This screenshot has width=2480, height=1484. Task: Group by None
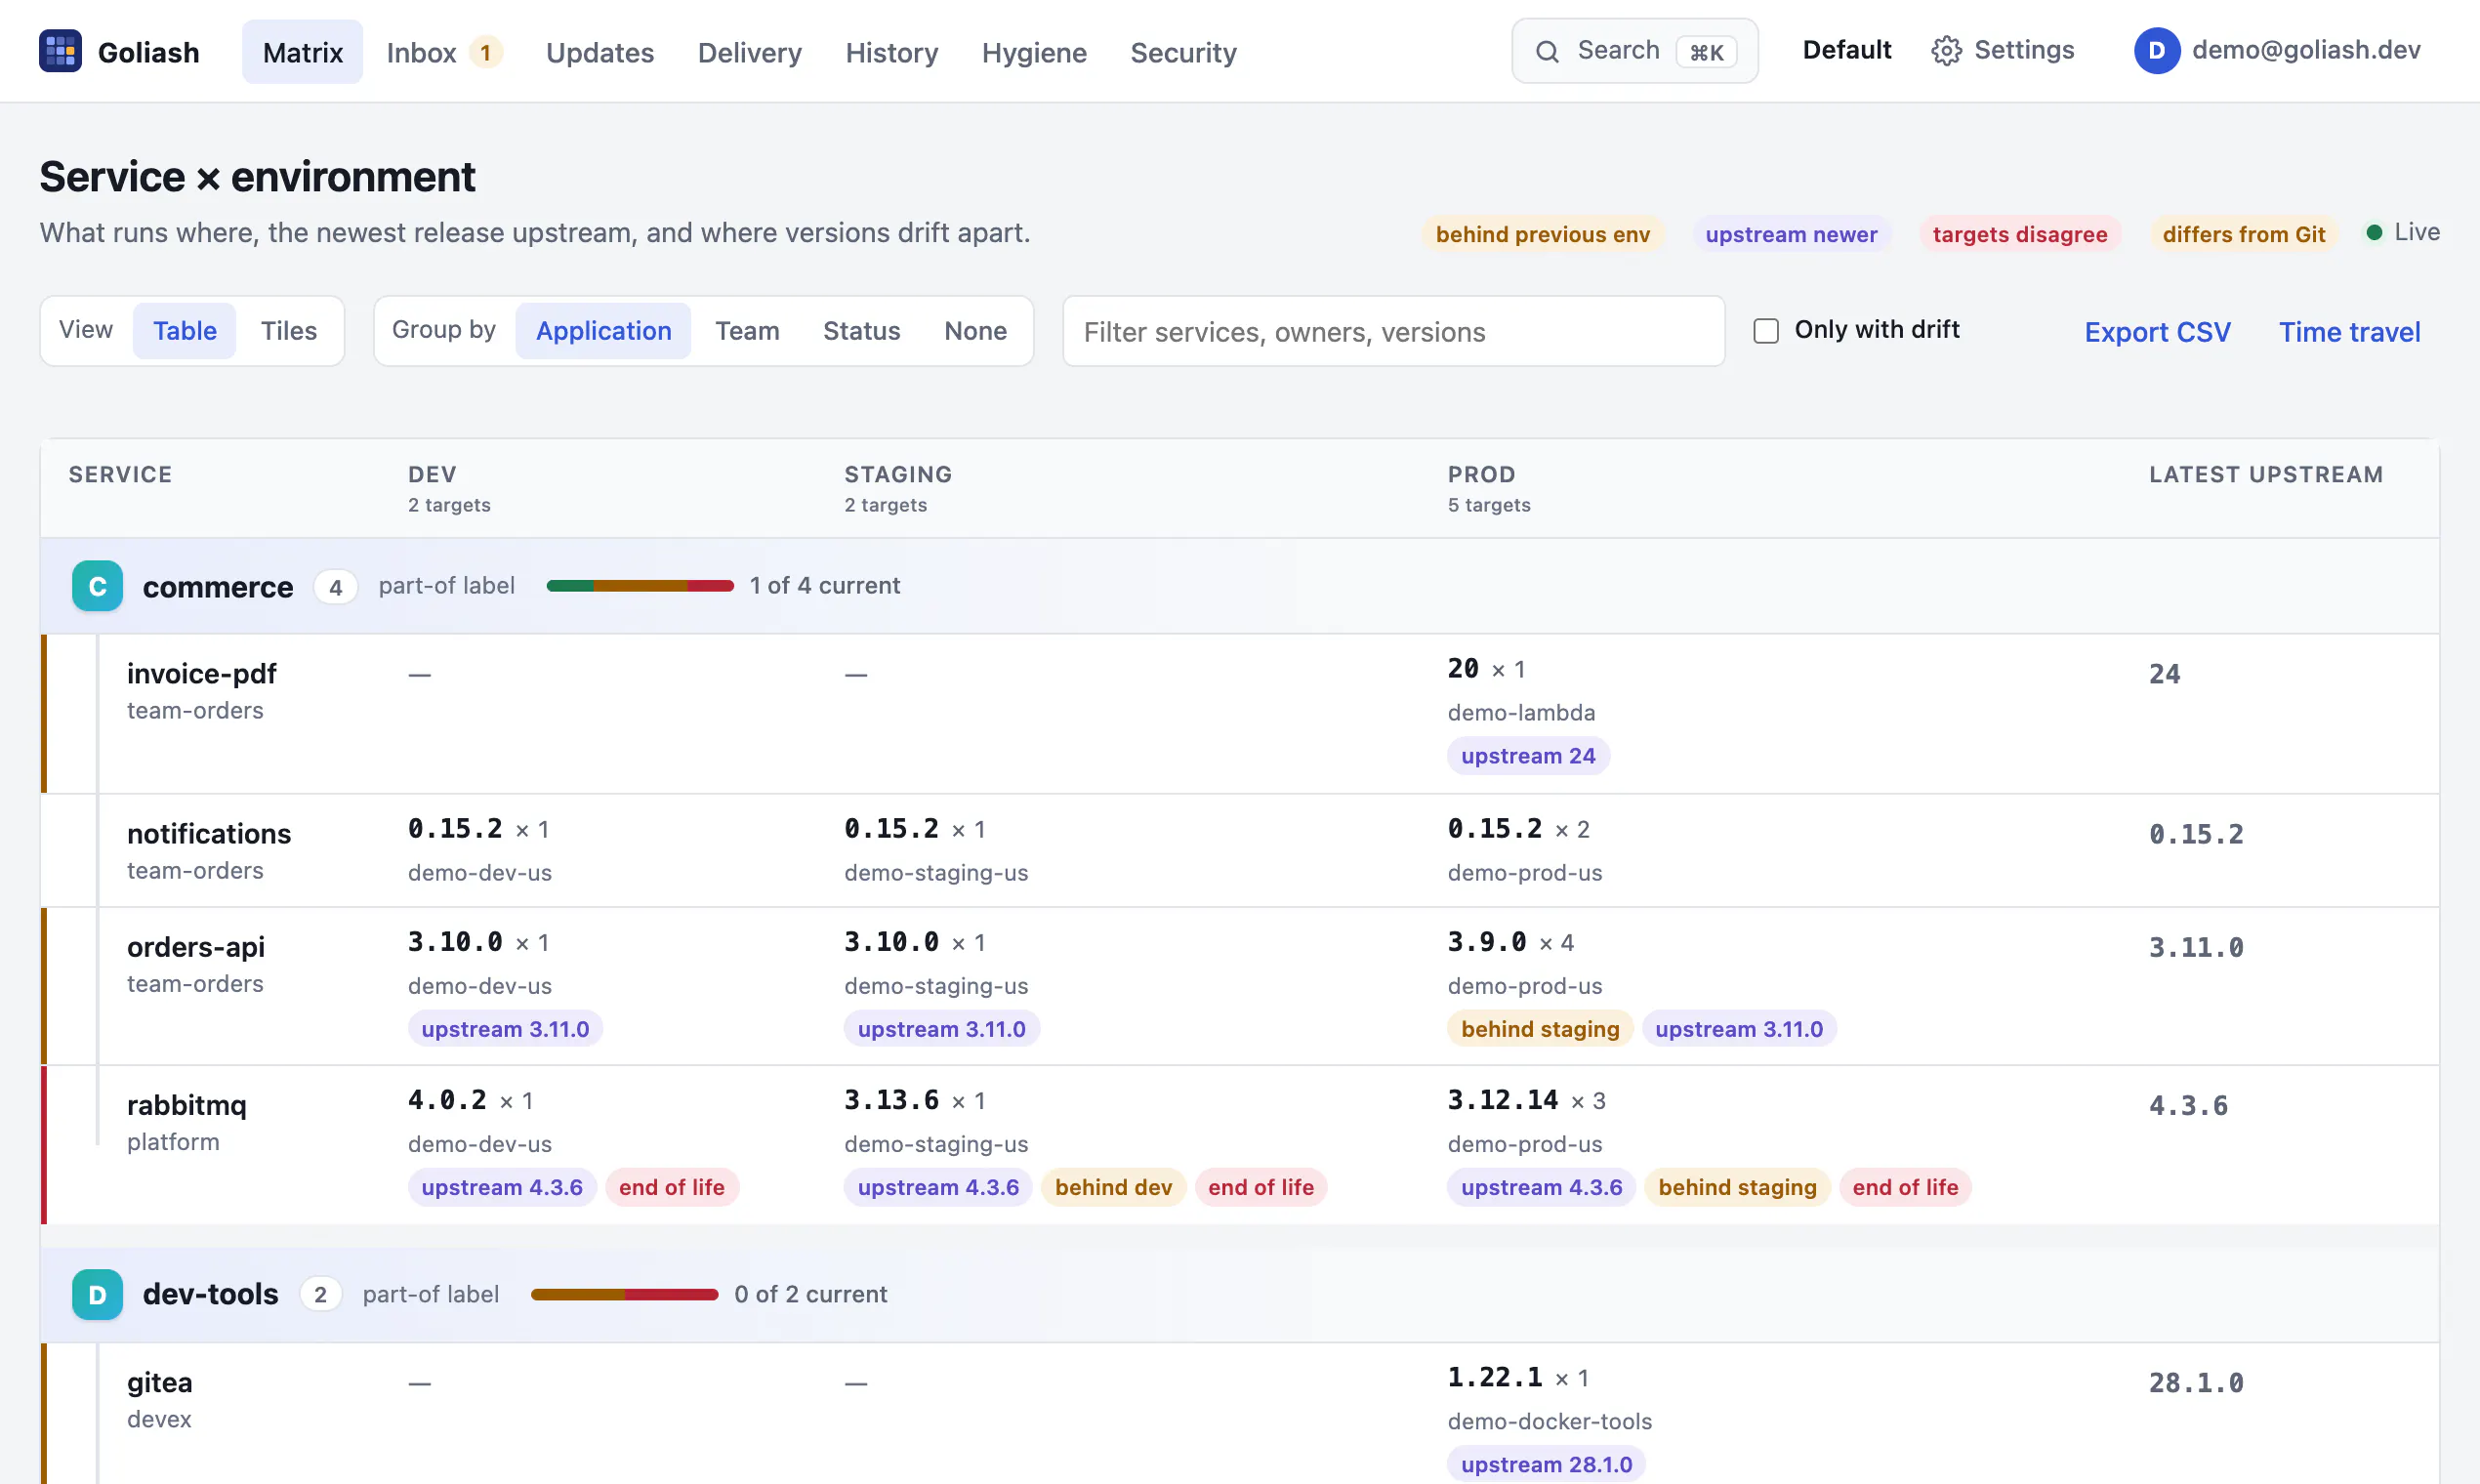(975, 331)
